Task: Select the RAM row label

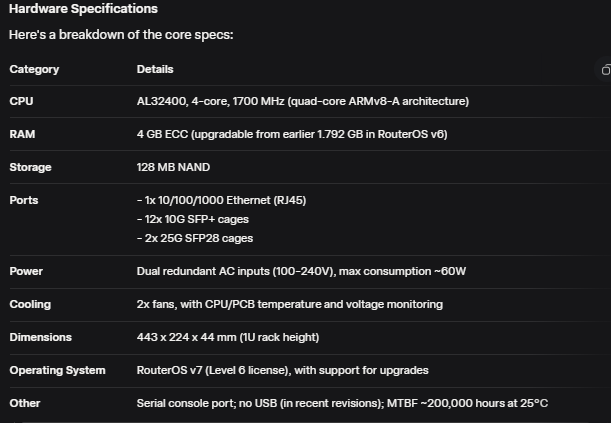Action: (x=23, y=134)
